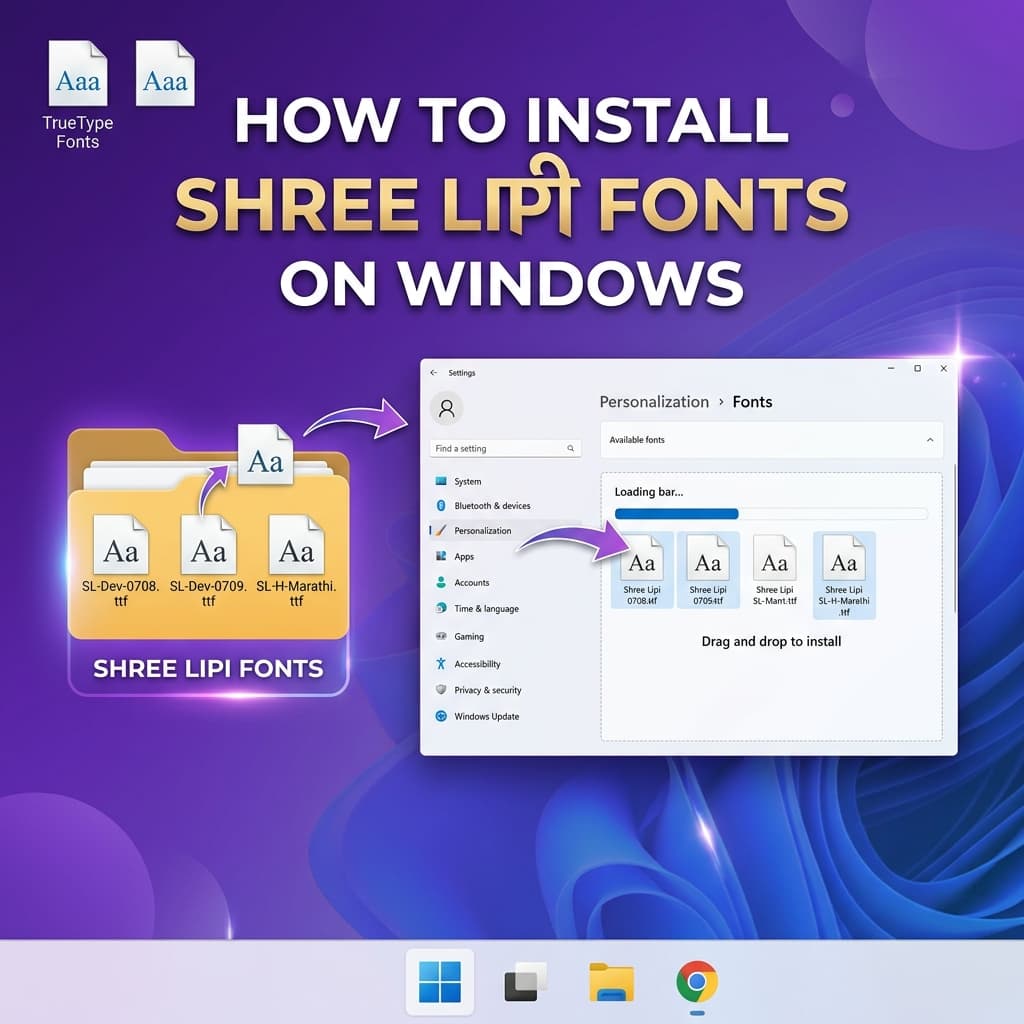Click the Privacy shield icon
This screenshot has height=1024, width=1024.
(441, 690)
